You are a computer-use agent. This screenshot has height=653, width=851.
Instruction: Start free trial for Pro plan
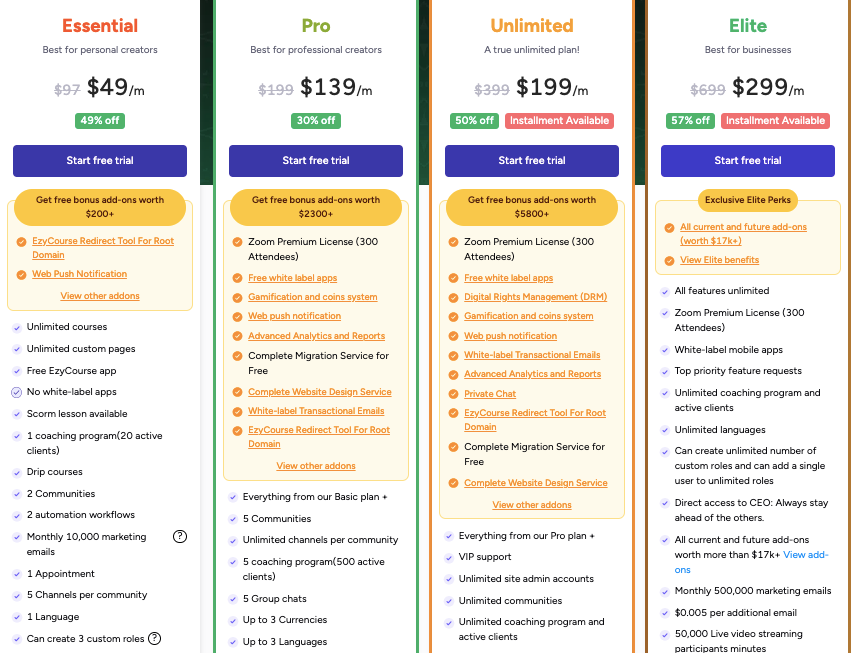coord(316,161)
